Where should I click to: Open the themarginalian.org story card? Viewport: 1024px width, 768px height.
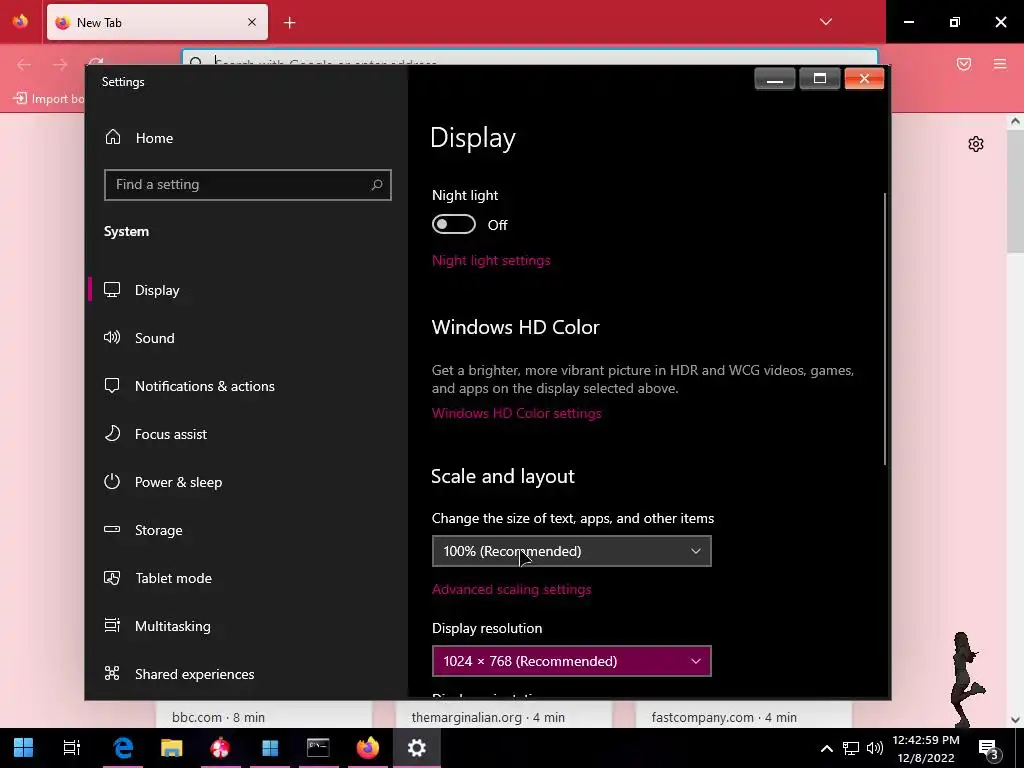504,715
